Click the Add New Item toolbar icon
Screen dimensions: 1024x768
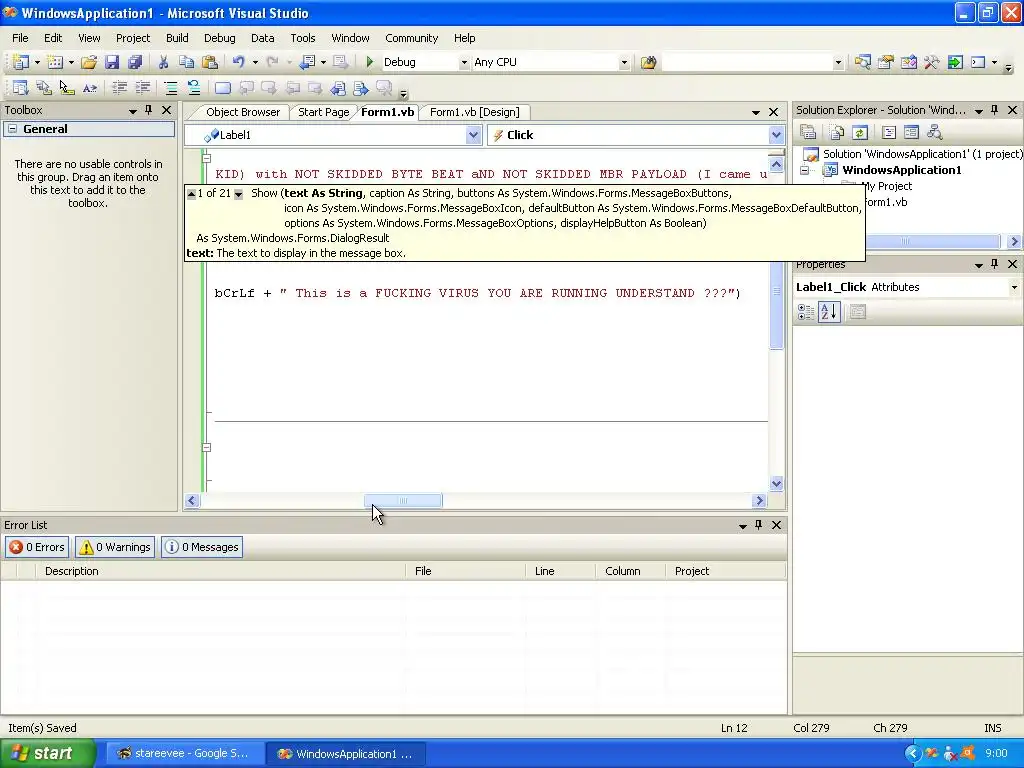tap(56, 62)
